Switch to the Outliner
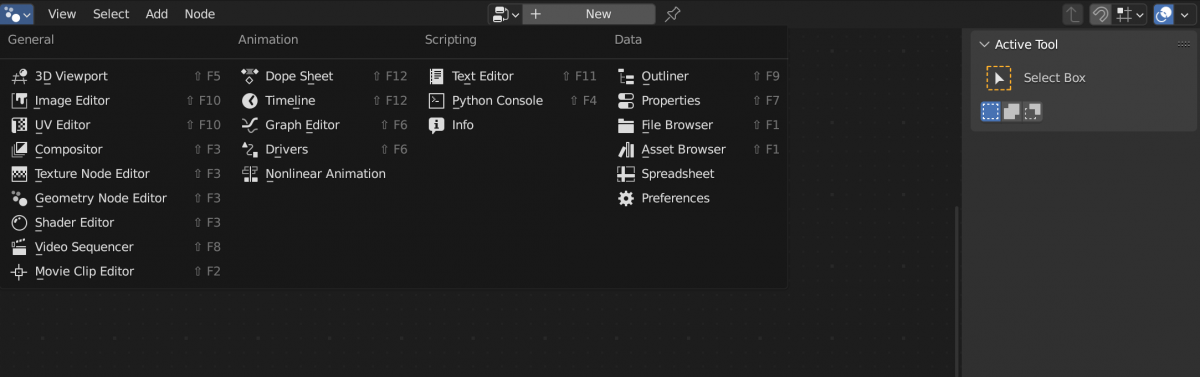Screen dimensions: 1200x377 pyautogui.click(x=698, y=76)
